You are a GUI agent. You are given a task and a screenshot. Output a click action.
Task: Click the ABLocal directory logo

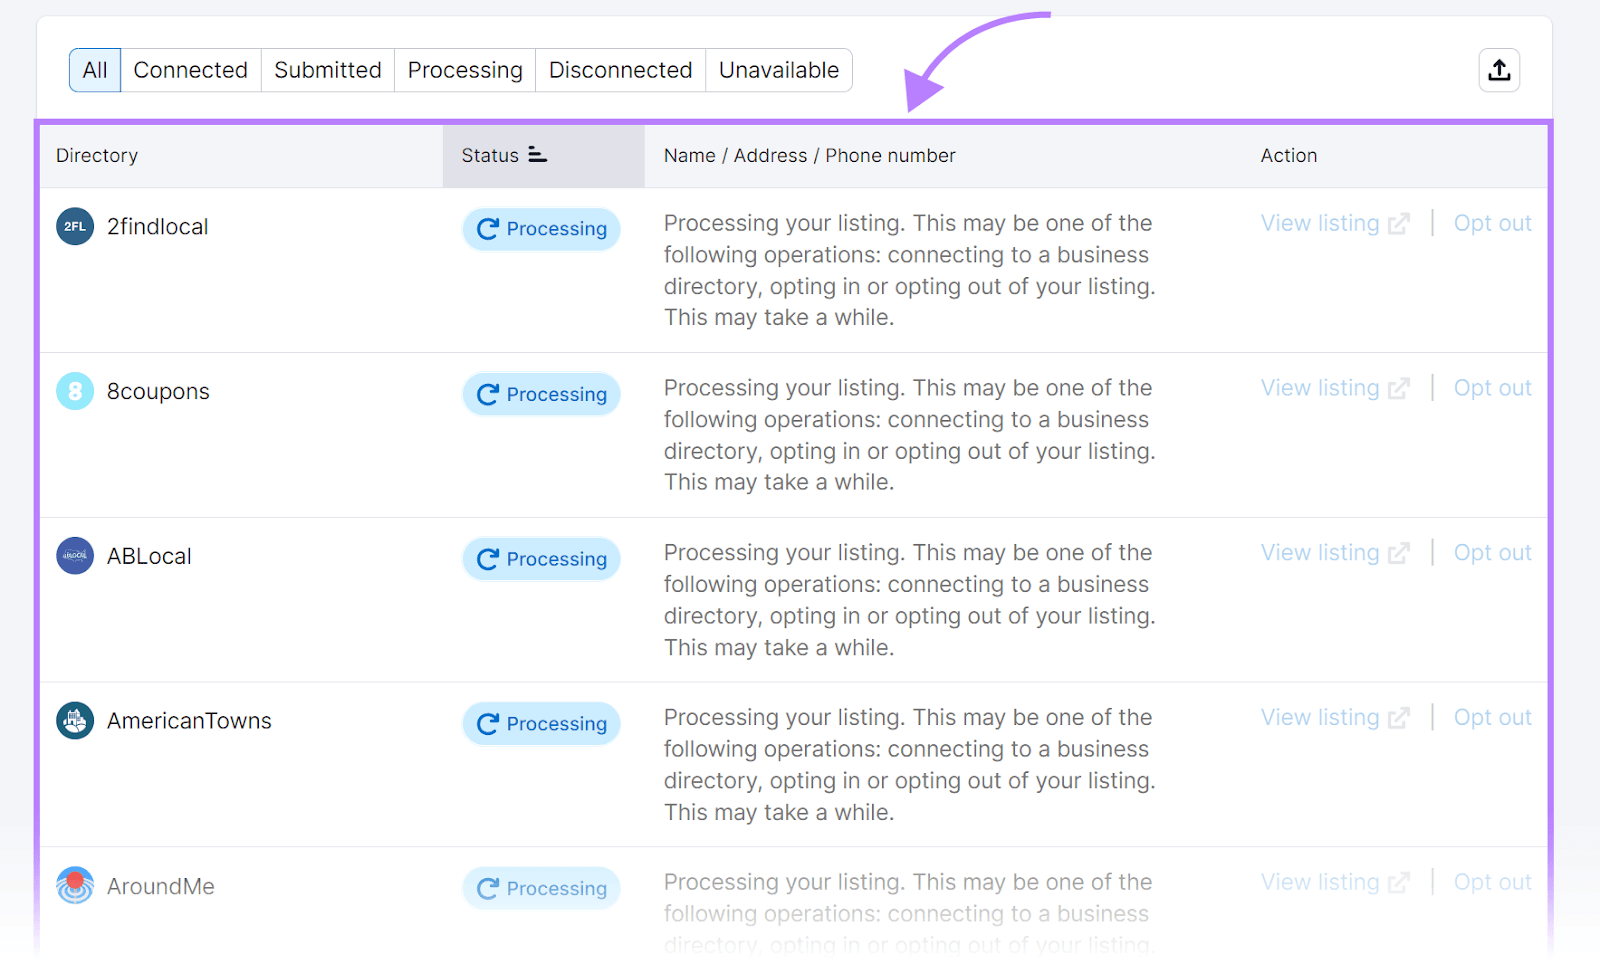75,555
